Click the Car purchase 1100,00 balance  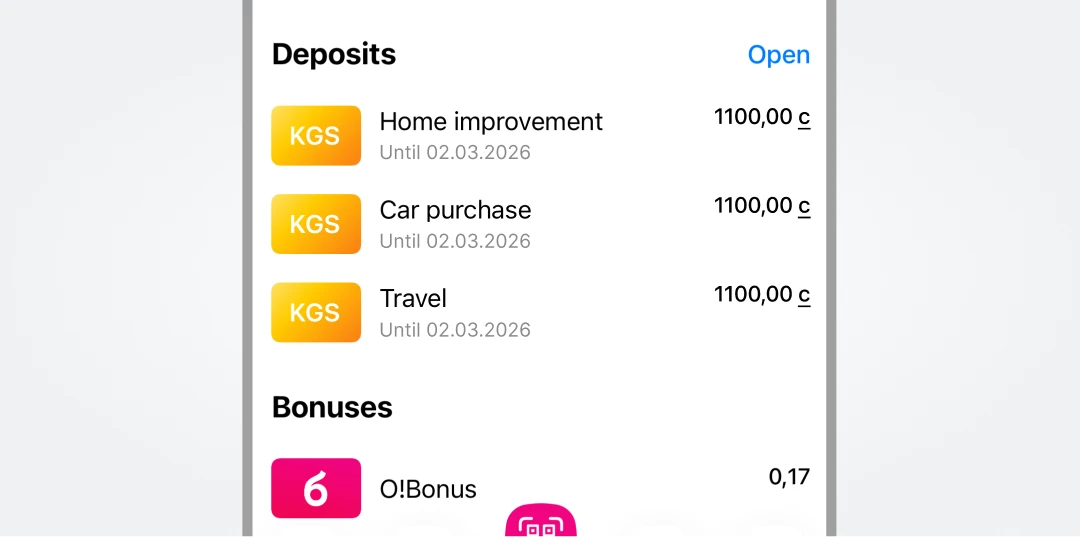[x=752, y=206]
